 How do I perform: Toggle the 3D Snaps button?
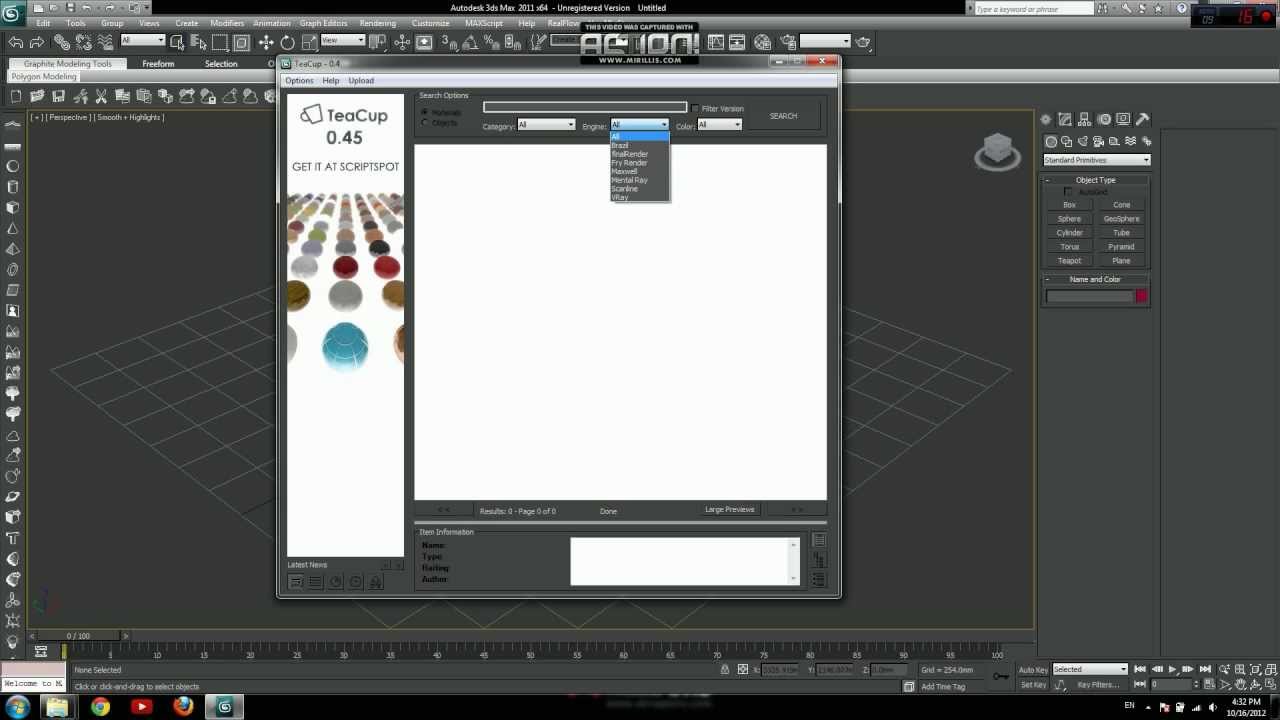click(x=451, y=42)
